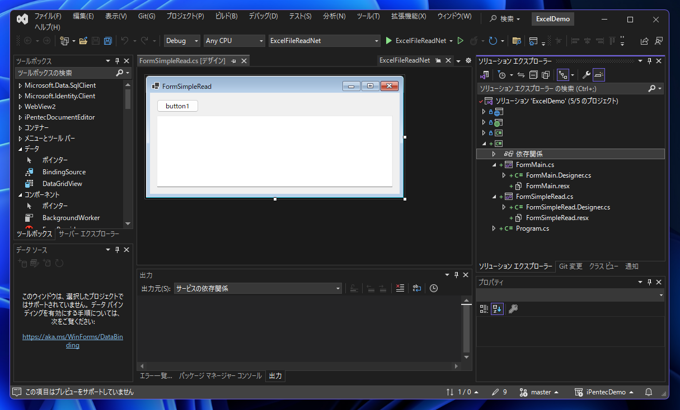Click the 1/0 push-pull indicator in status bar
The width and height of the screenshot is (680, 410).
tap(462, 392)
